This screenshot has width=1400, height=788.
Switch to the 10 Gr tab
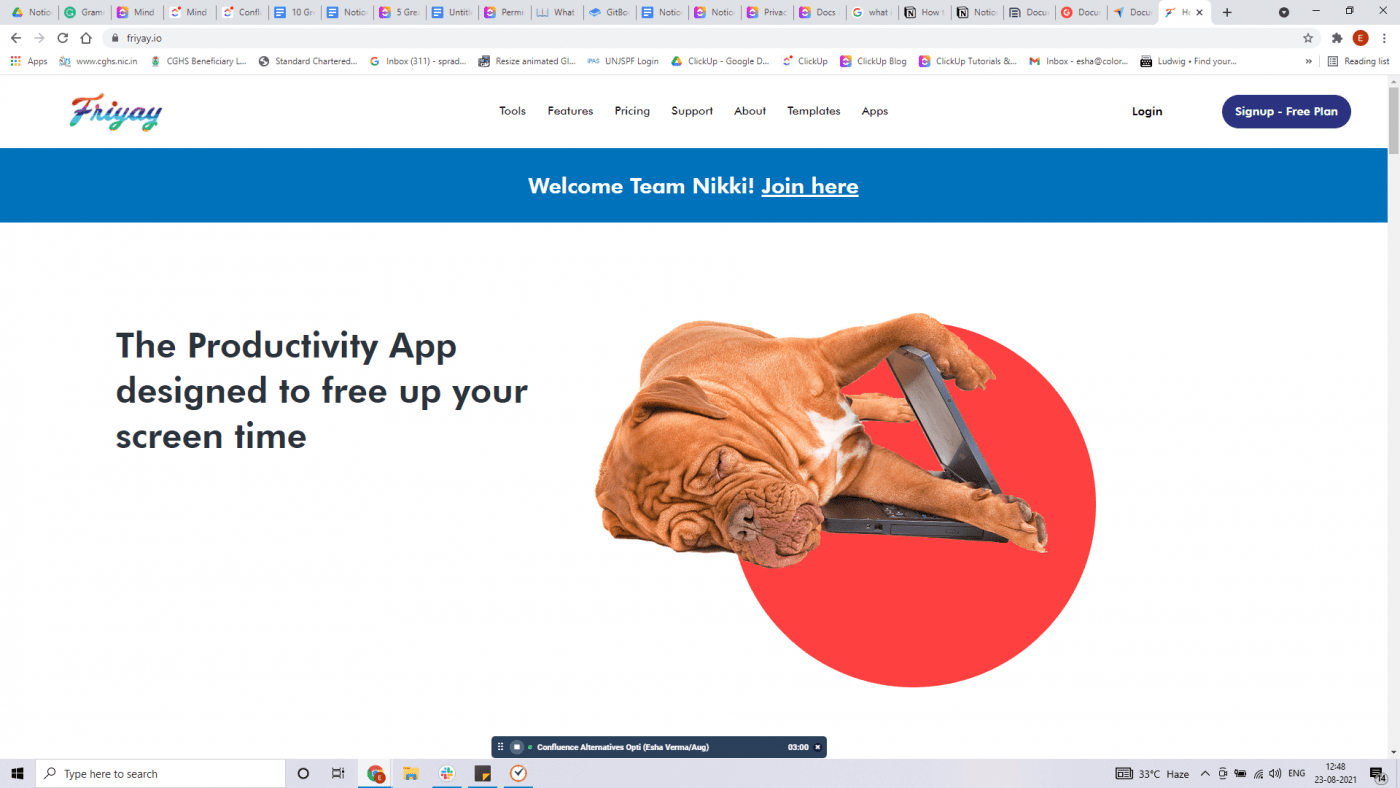click(x=295, y=13)
